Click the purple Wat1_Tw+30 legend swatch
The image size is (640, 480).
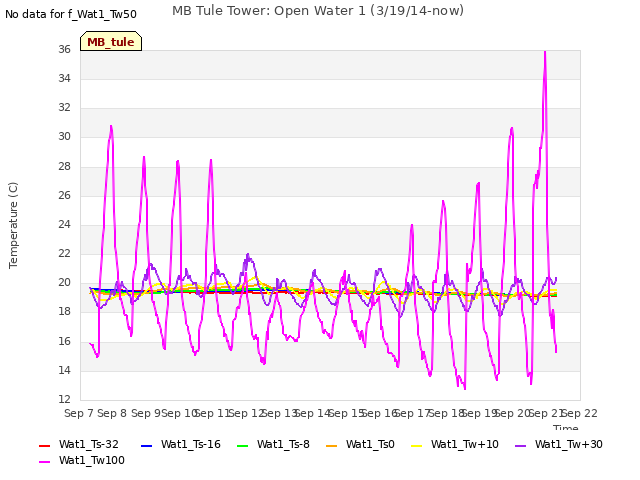[x=520, y=445]
